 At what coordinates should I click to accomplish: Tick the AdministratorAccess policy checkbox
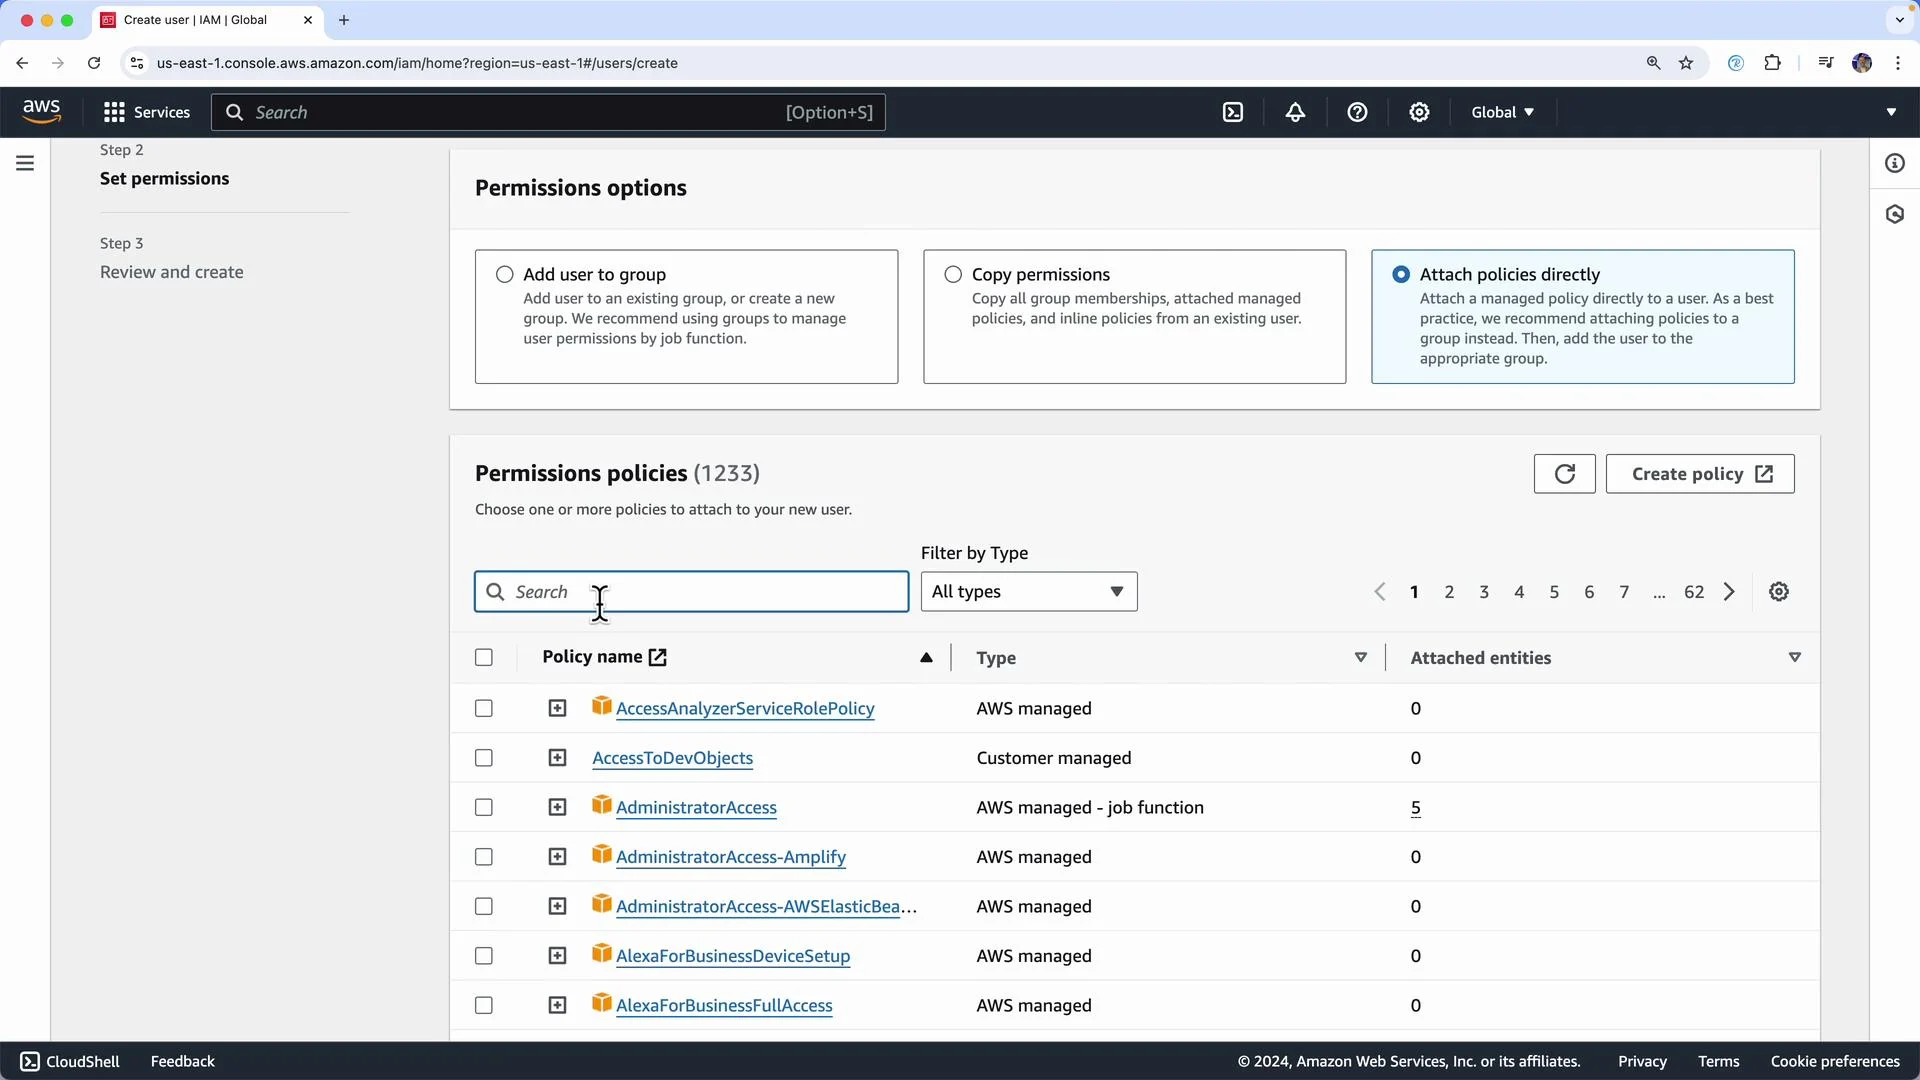pyautogui.click(x=484, y=807)
